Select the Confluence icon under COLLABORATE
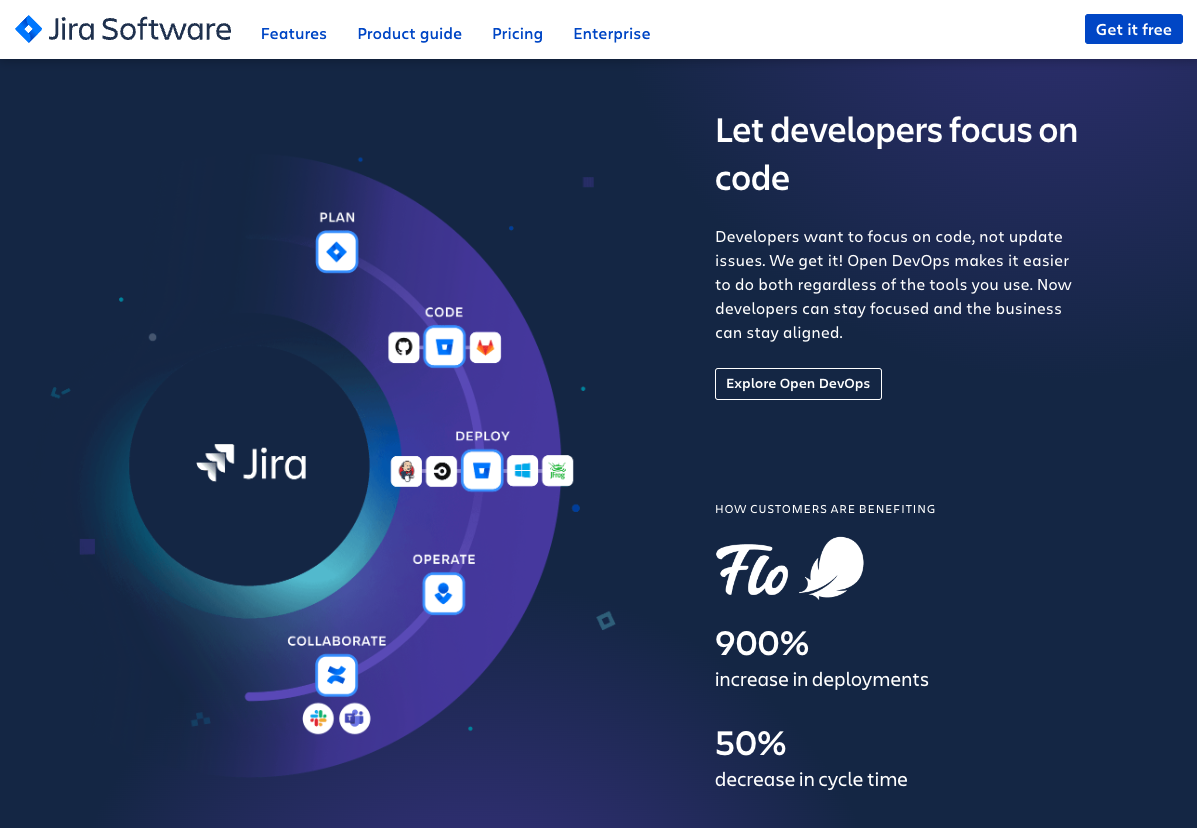 (x=336, y=676)
